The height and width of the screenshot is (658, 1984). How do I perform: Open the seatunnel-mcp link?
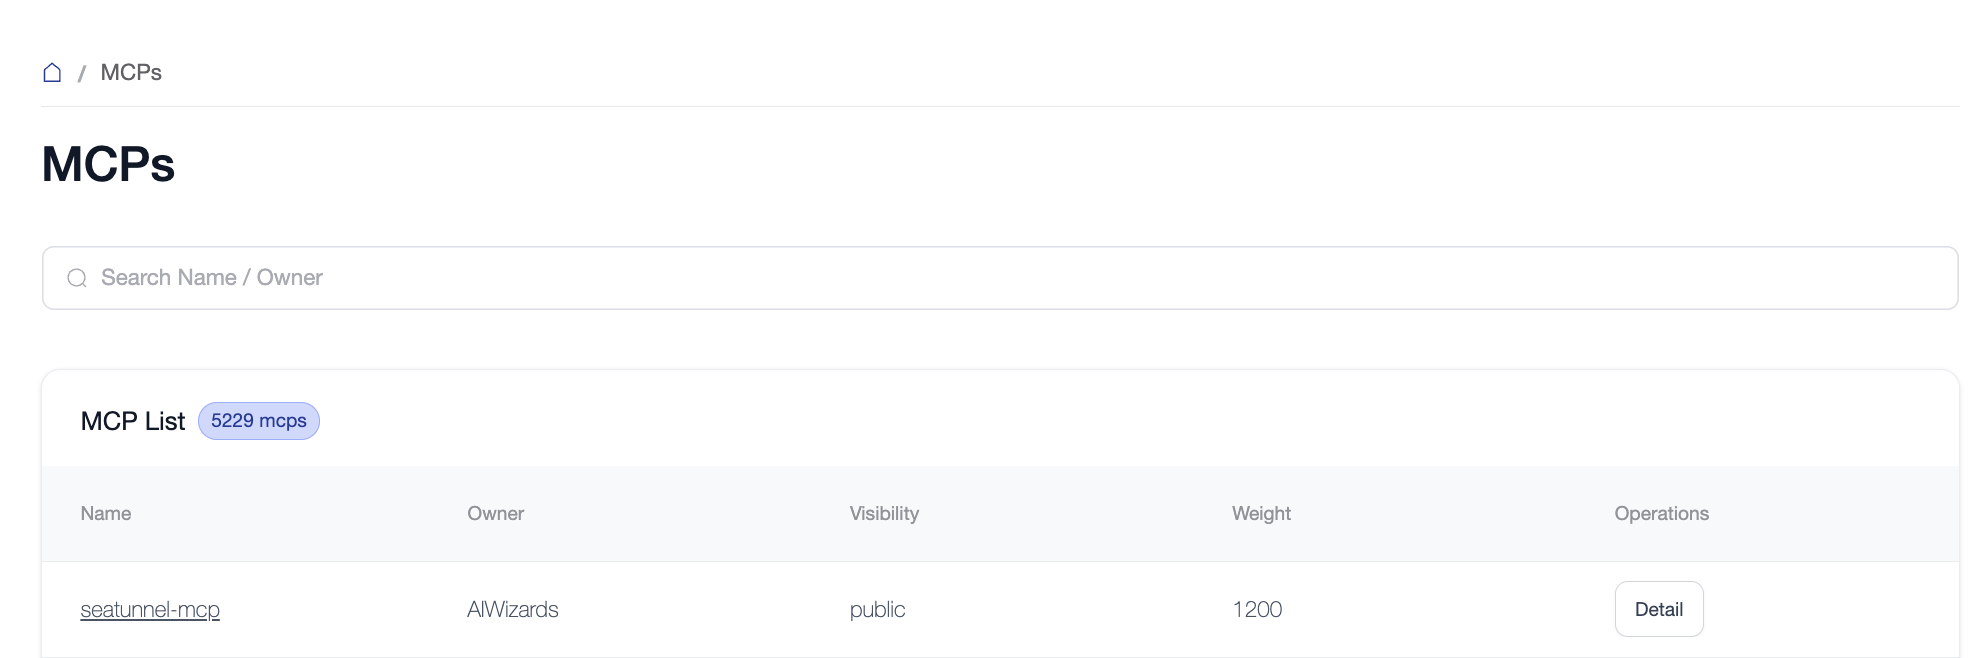[x=150, y=610]
